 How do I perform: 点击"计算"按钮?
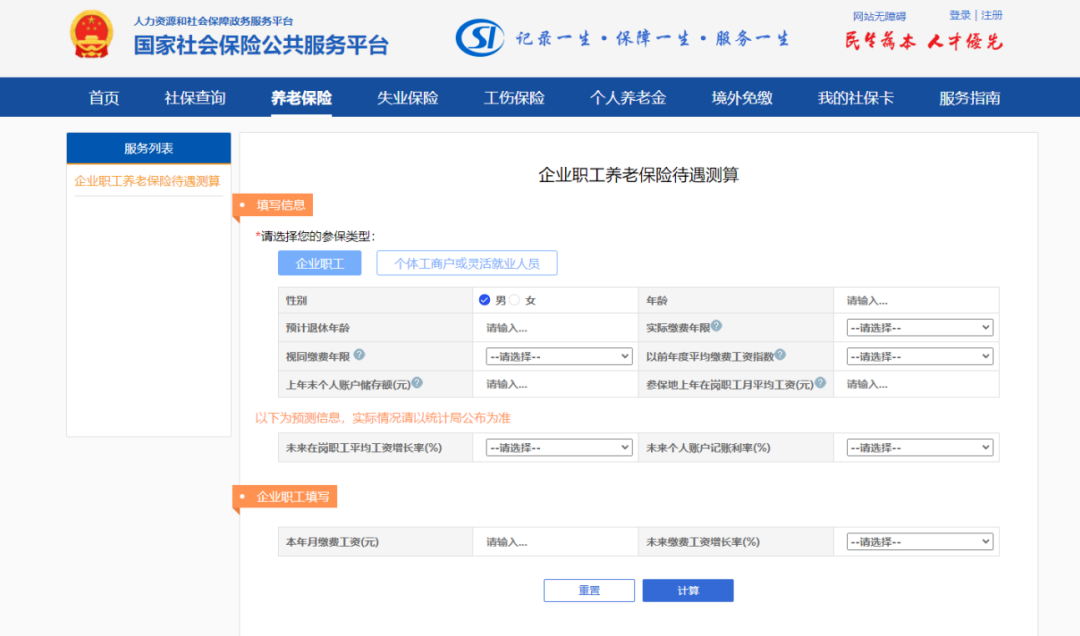pos(687,590)
